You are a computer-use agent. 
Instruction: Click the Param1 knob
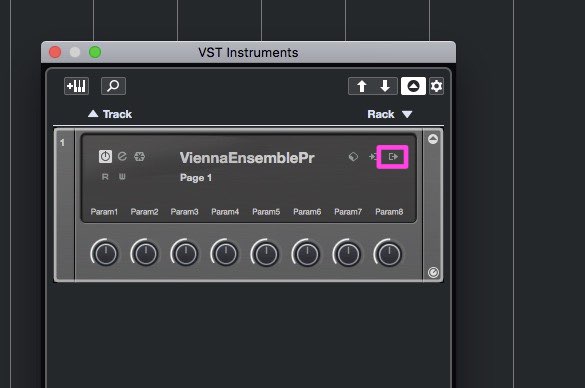pyautogui.click(x=106, y=254)
